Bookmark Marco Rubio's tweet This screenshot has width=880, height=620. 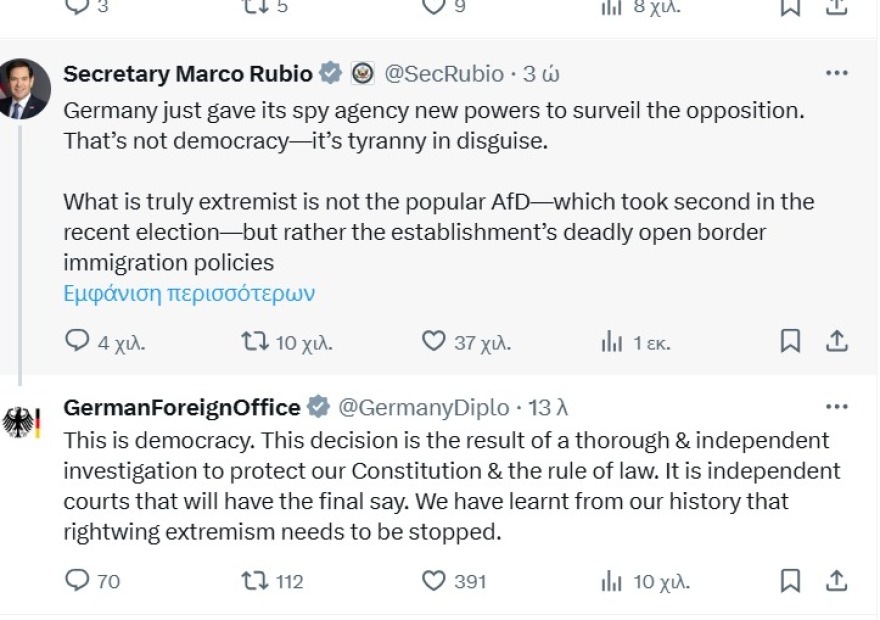coord(790,342)
